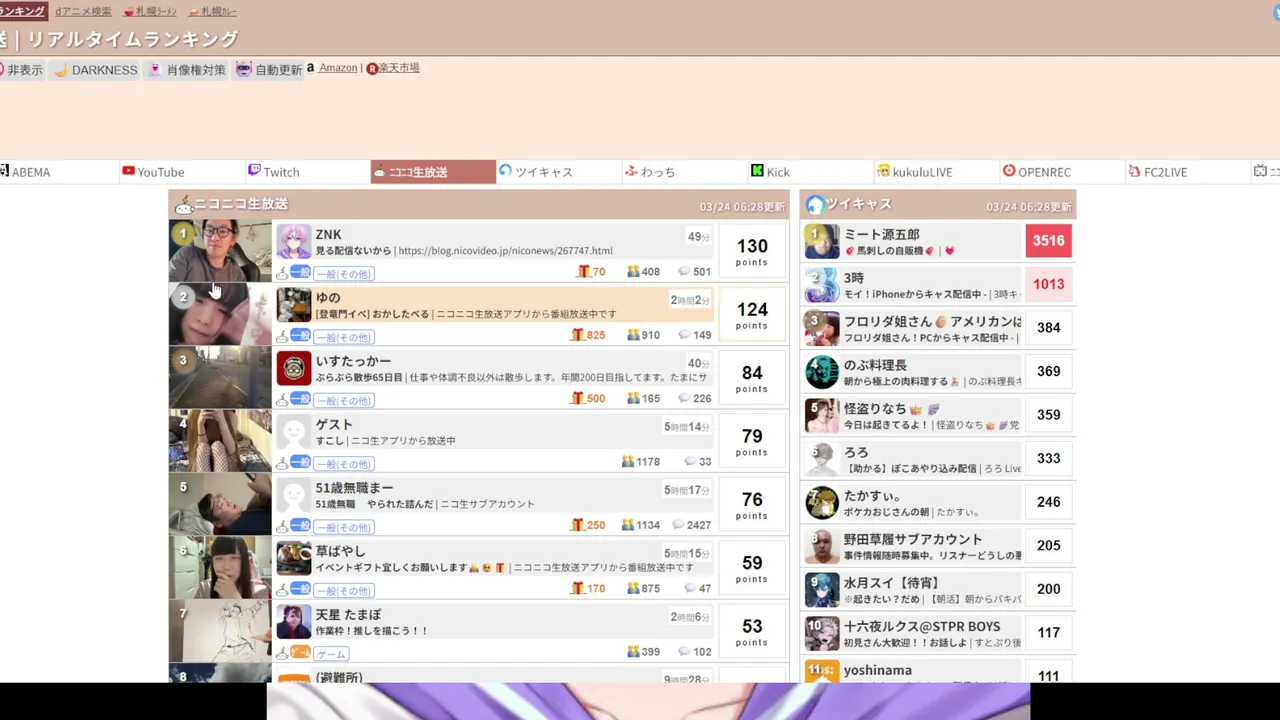Click the 130 points box for ZNK

pos(752,250)
